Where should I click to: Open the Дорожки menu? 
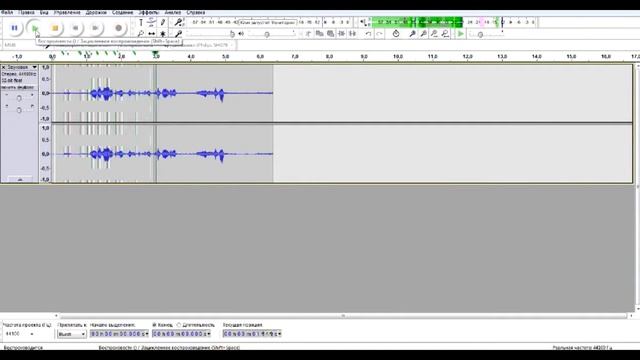96,13
